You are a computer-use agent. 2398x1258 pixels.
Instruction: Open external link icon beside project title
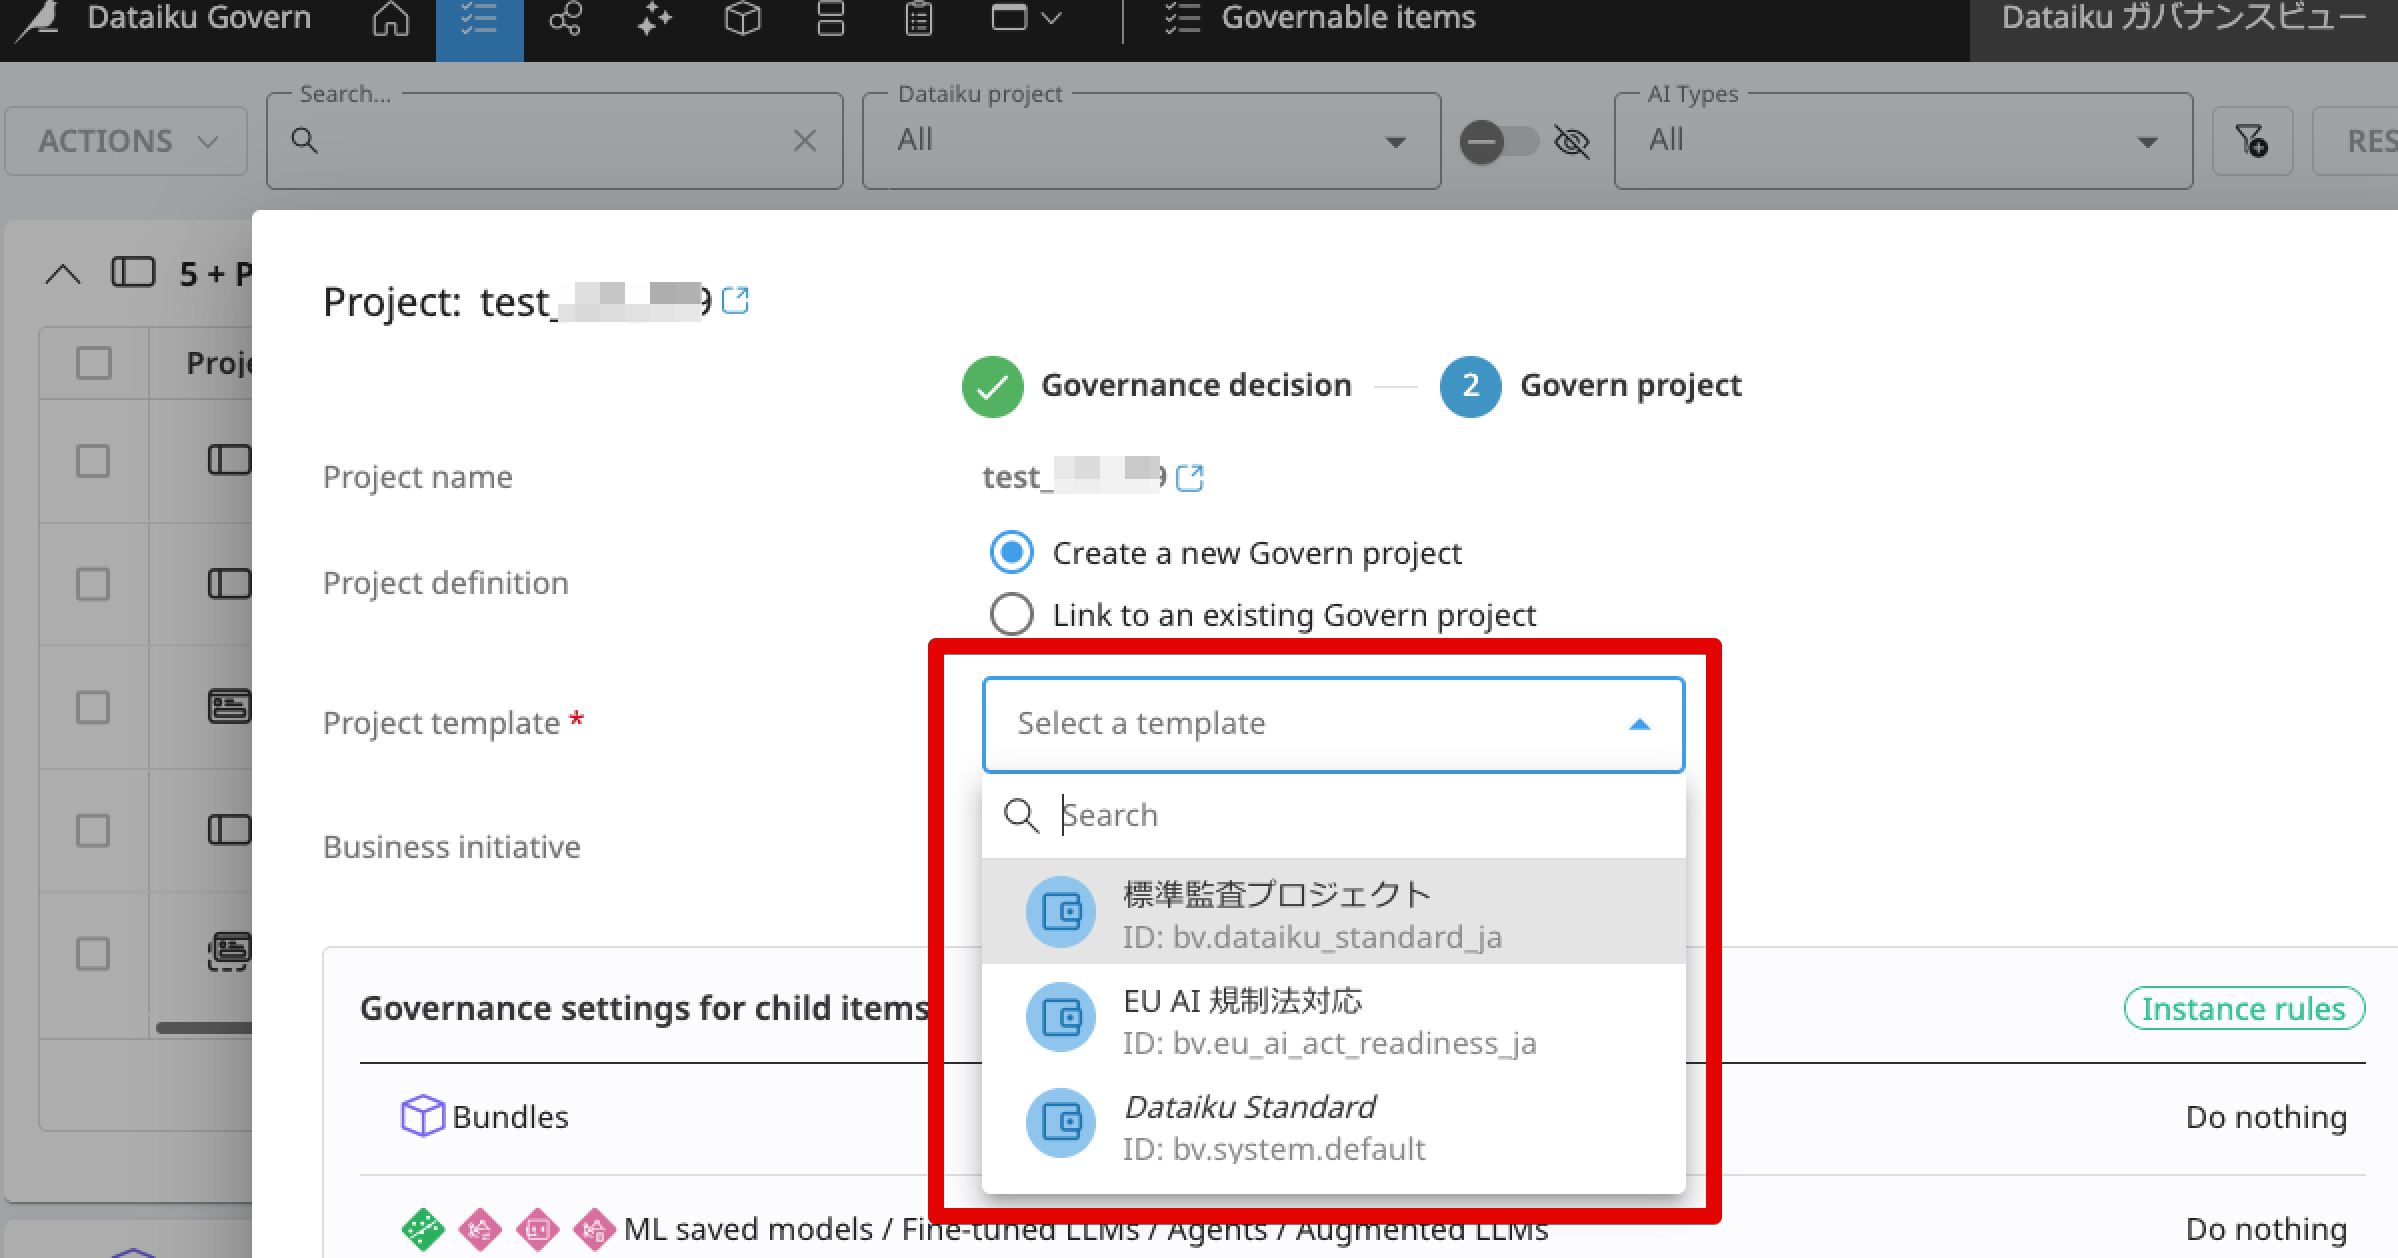coord(735,300)
